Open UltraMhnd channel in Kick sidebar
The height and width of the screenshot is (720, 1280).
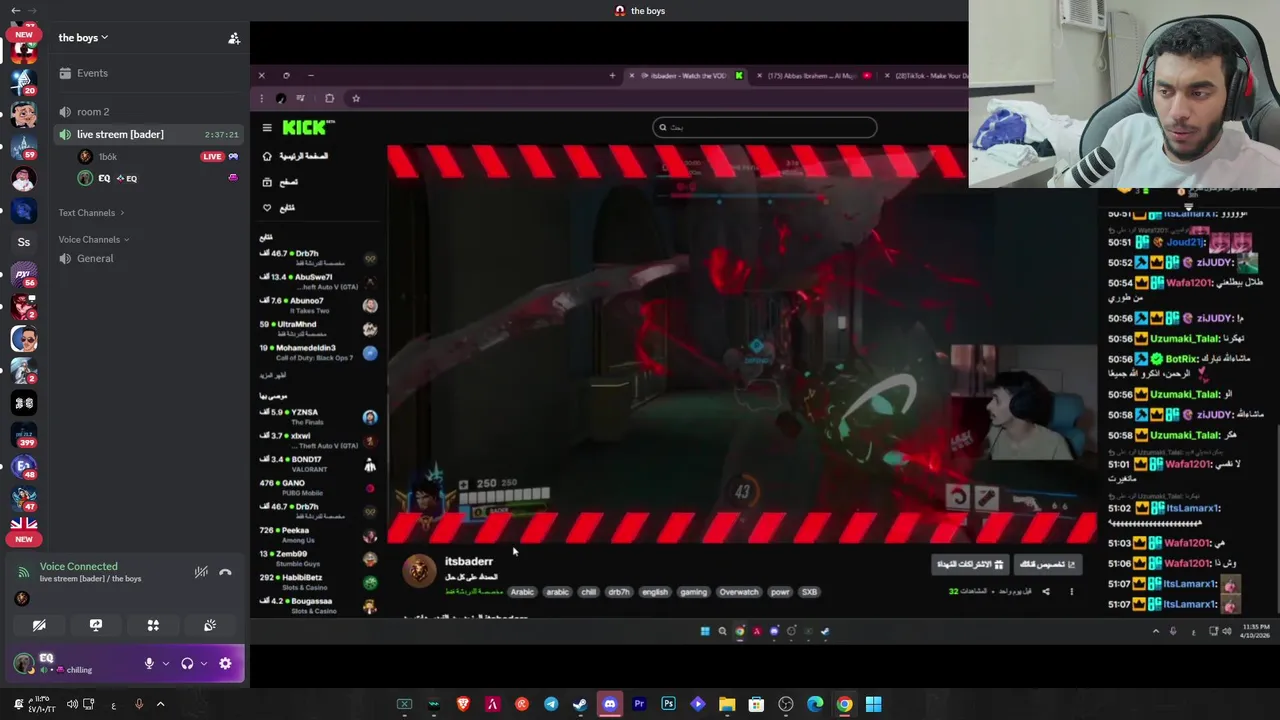(x=318, y=329)
